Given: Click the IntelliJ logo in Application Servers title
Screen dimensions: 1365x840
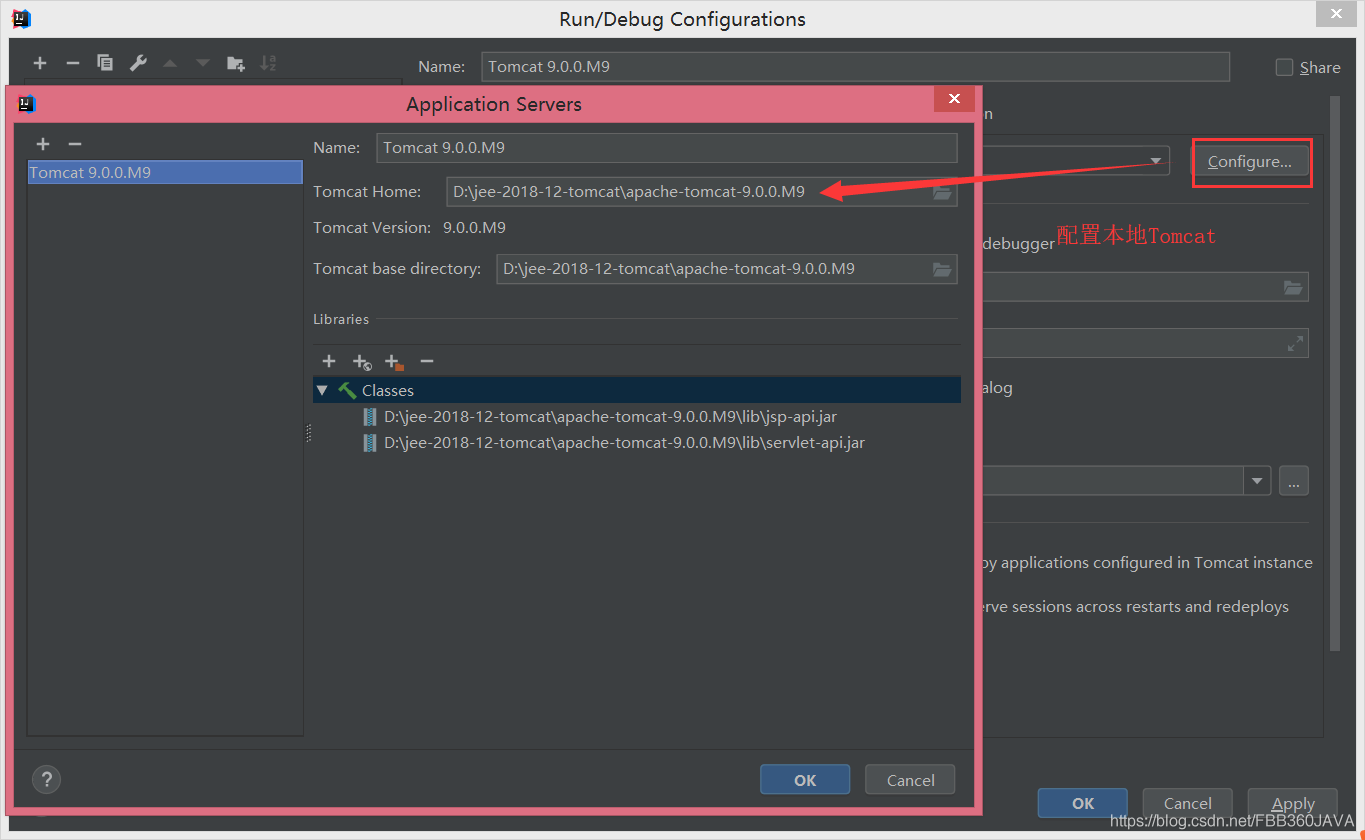Looking at the screenshot, I should pyautogui.click(x=27, y=103).
